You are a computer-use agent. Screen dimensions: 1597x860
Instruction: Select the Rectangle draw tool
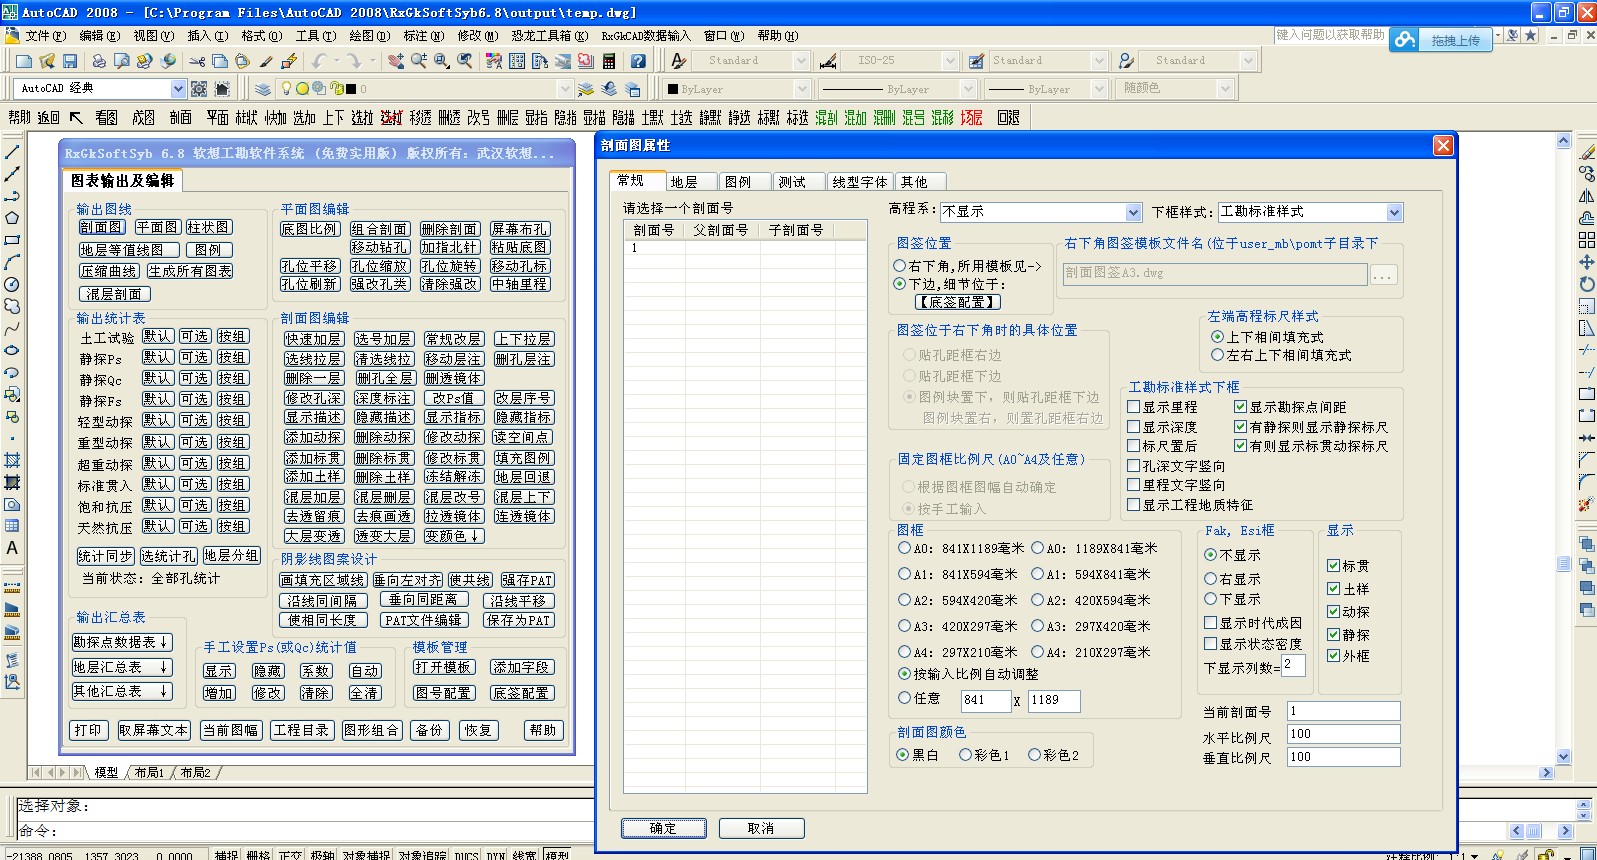[x=12, y=240]
